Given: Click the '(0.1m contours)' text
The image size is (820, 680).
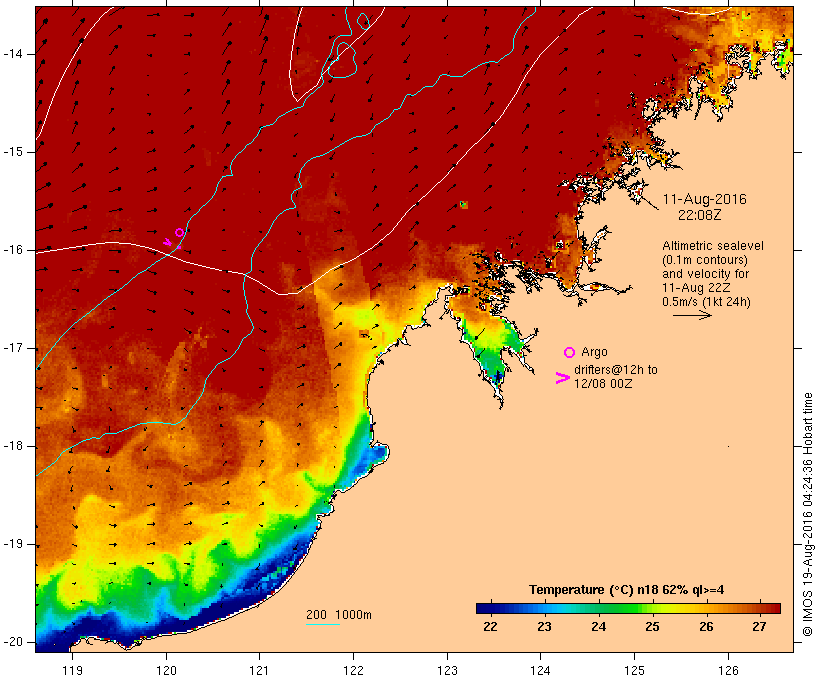Looking at the screenshot, I should [x=704, y=260].
